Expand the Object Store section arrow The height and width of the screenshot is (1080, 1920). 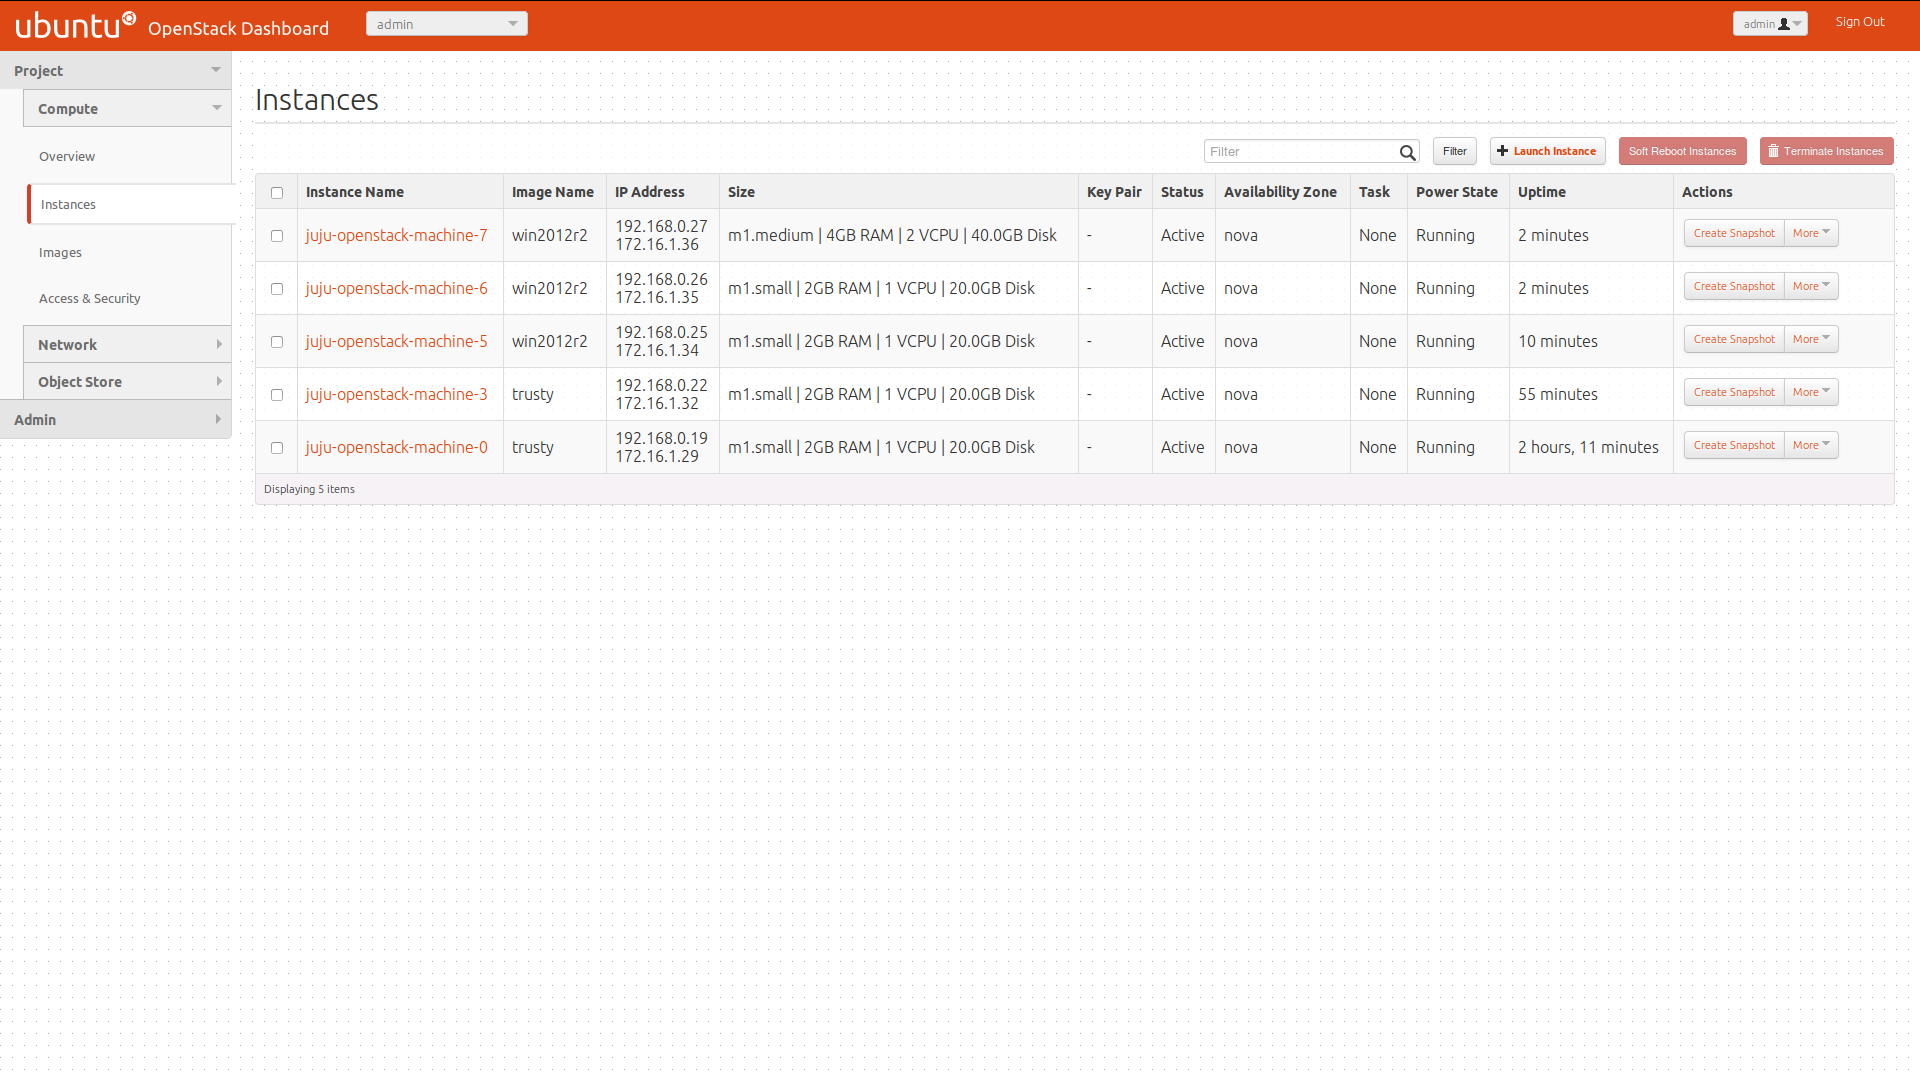(x=219, y=381)
